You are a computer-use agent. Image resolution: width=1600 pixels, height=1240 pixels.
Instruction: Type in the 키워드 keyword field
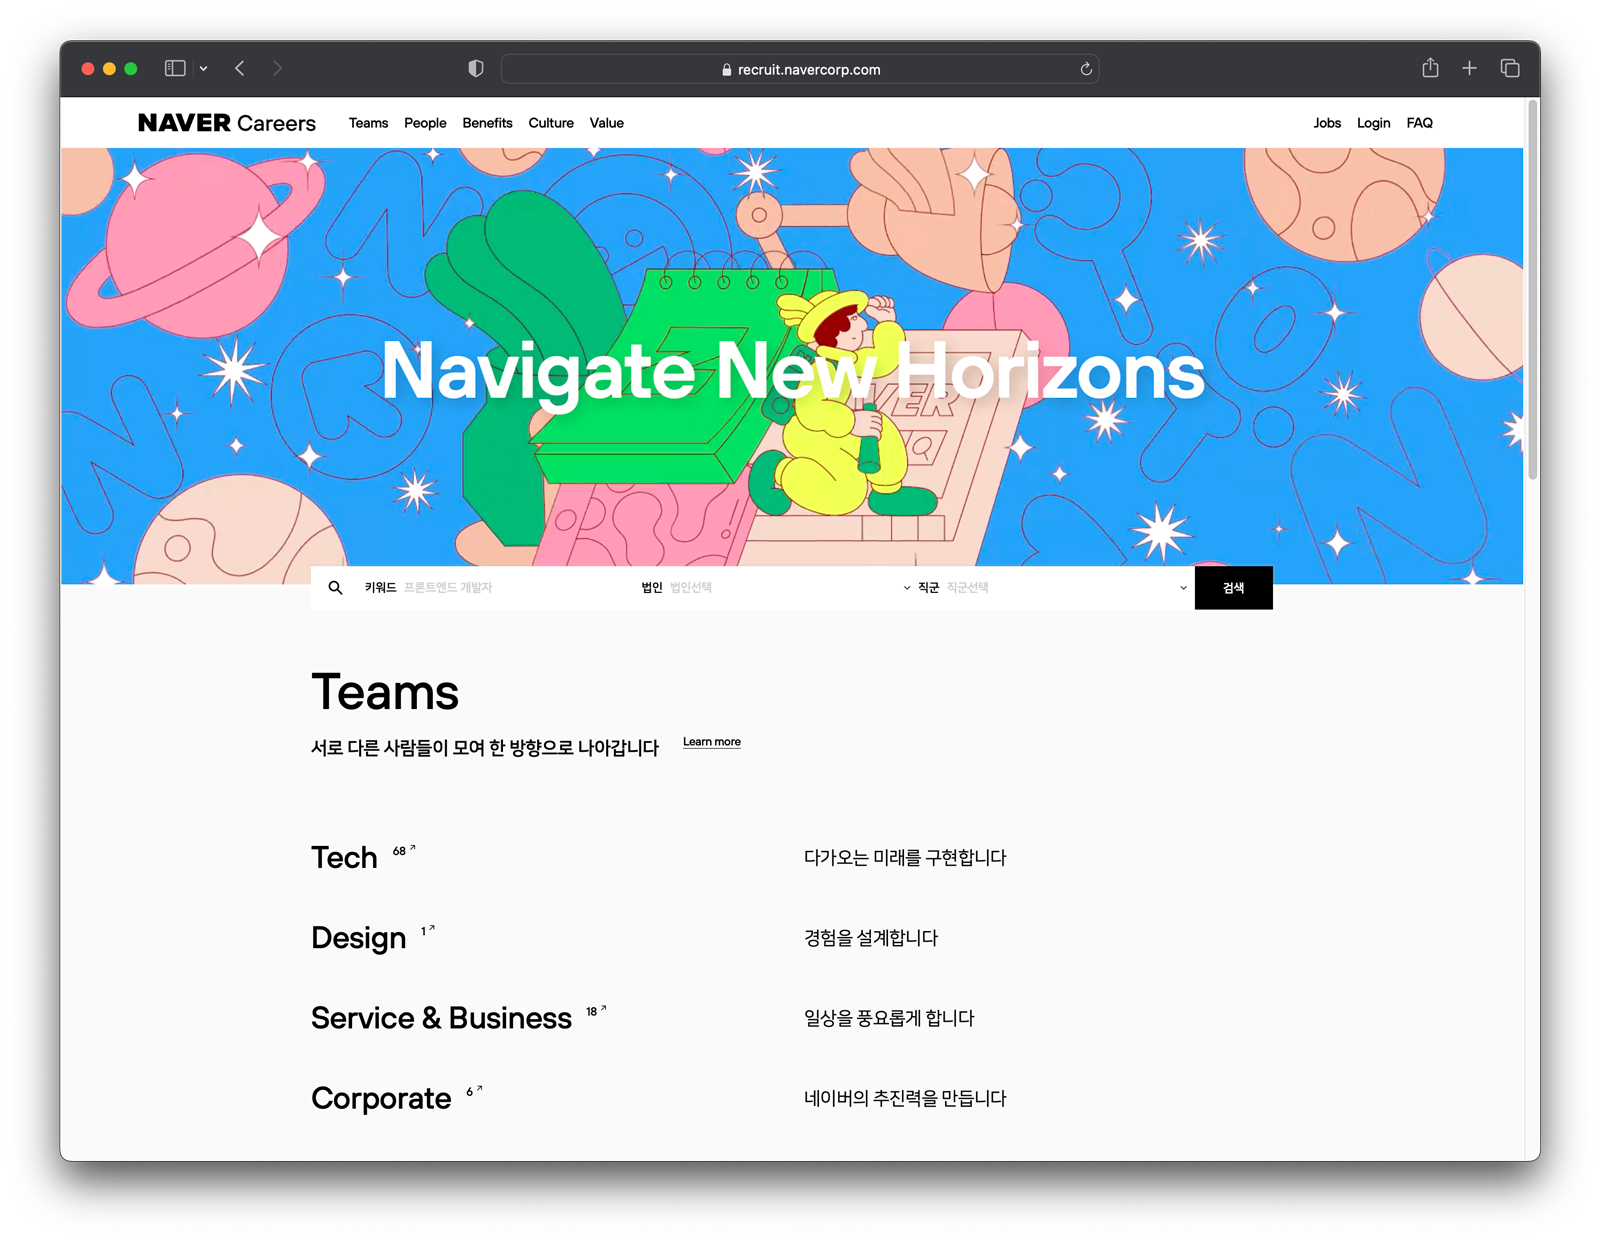tap(490, 588)
